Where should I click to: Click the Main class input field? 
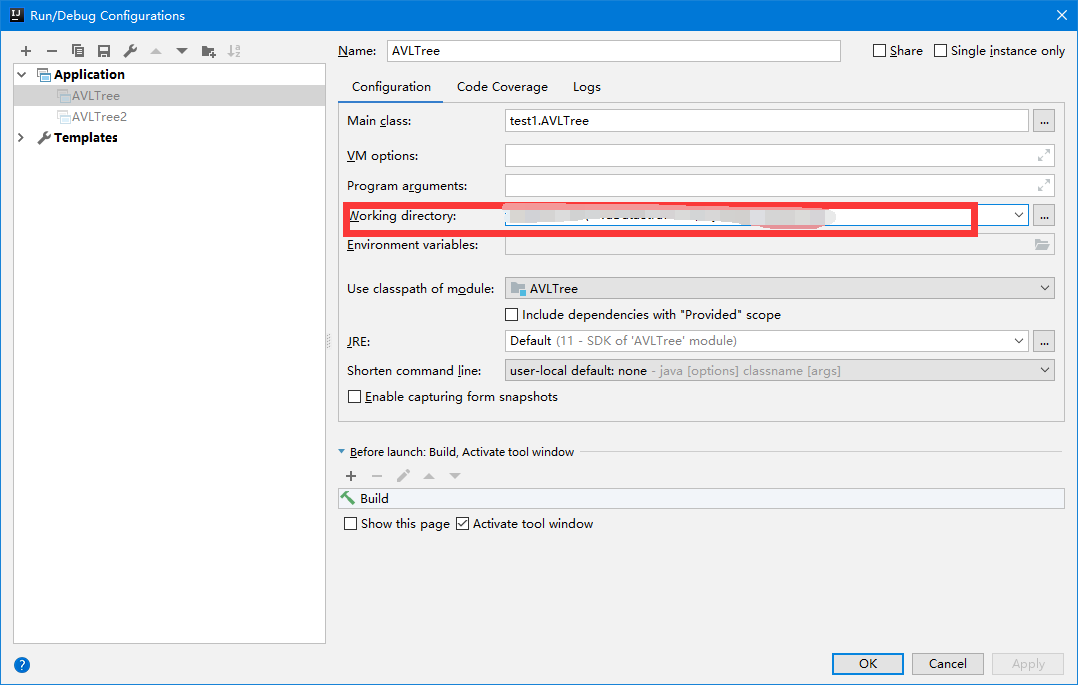coord(767,121)
